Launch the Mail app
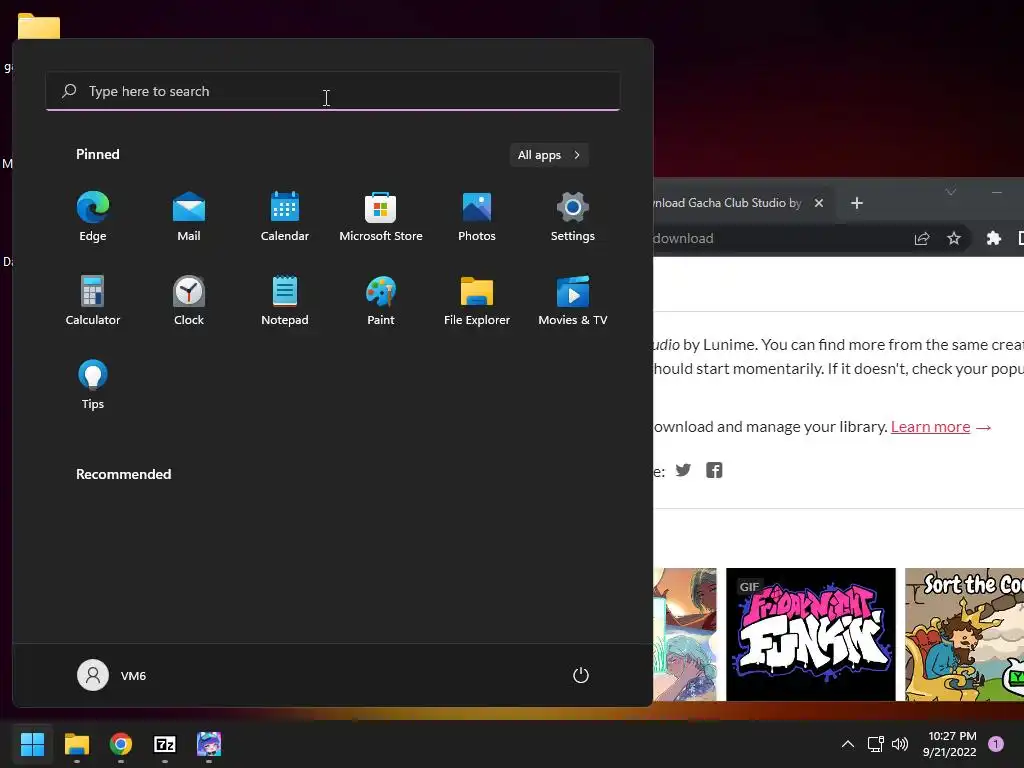This screenshot has height=768, width=1024. (x=189, y=217)
